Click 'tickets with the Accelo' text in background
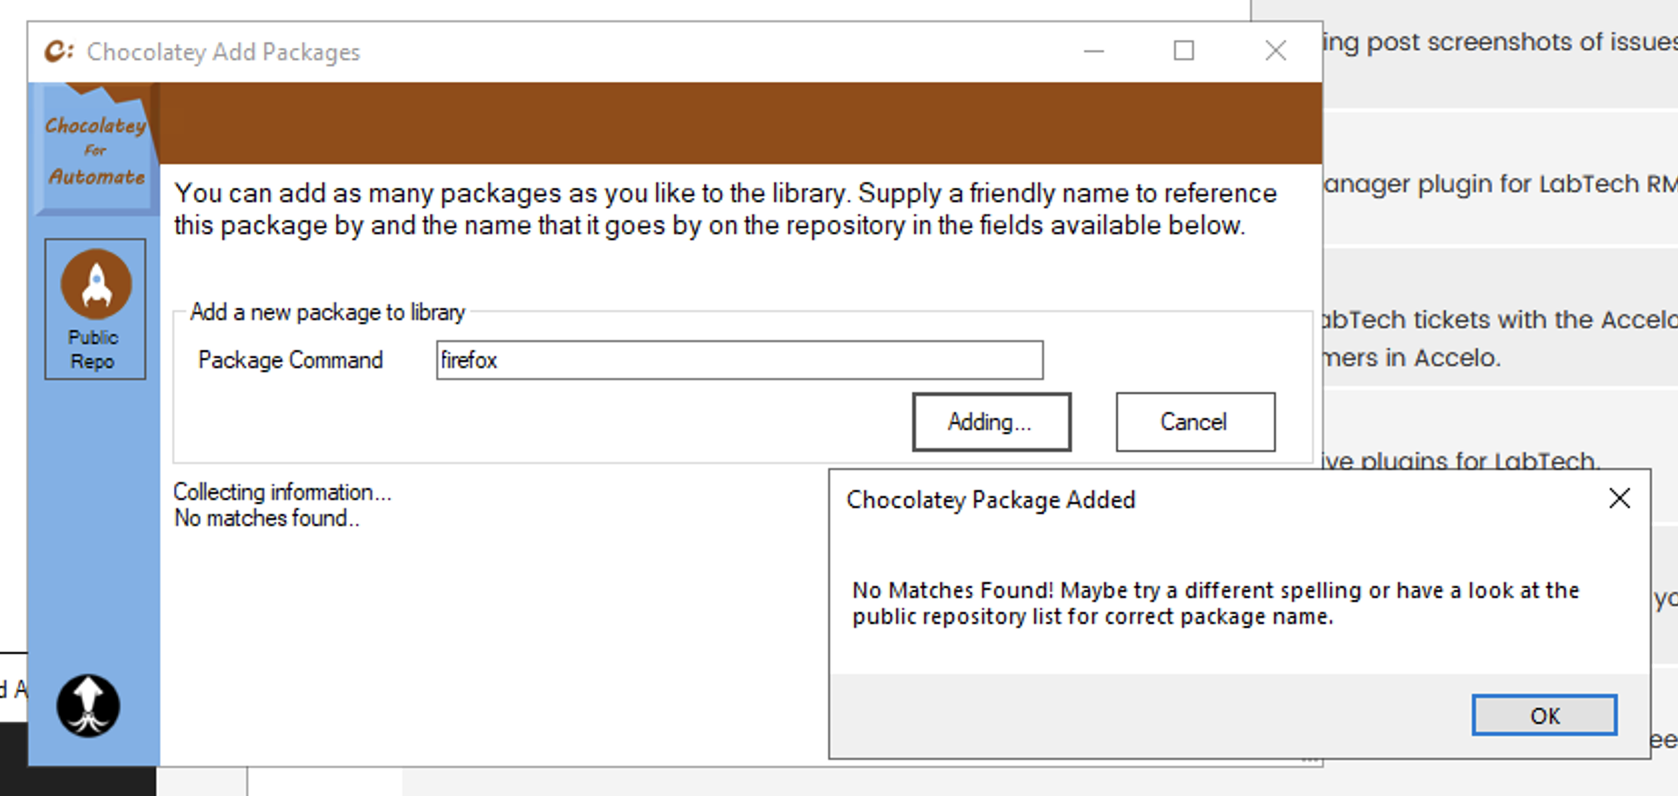Viewport: 1678px width, 796px height. [x=1545, y=320]
